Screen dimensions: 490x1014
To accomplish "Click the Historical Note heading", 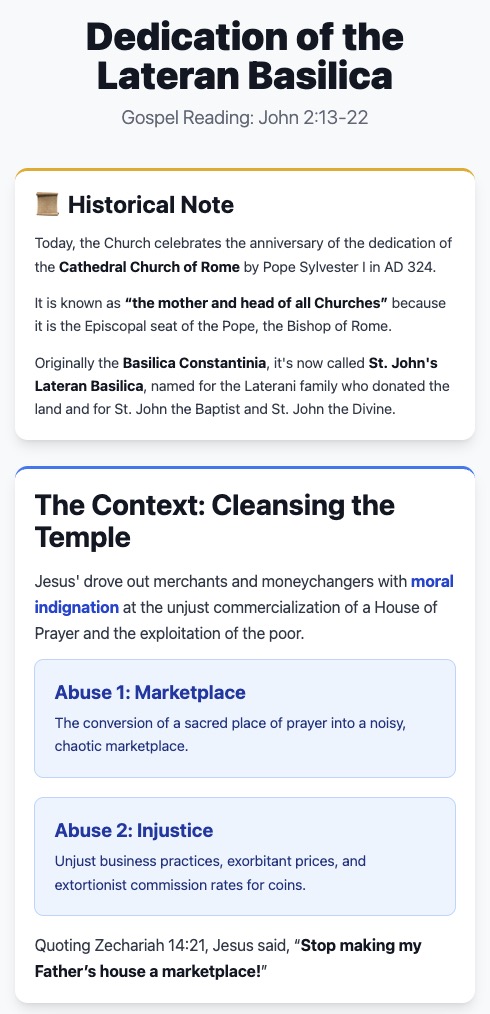I will [x=151, y=204].
